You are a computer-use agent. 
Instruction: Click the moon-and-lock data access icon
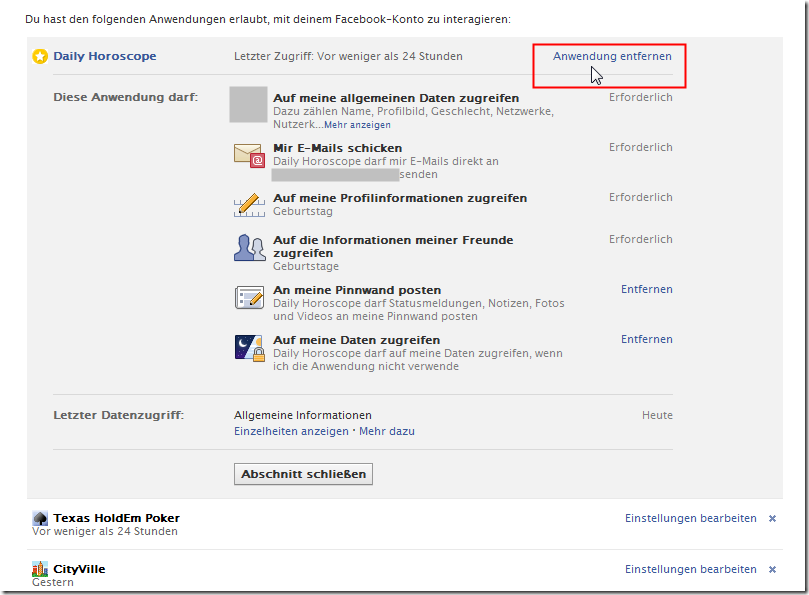(x=250, y=348)
